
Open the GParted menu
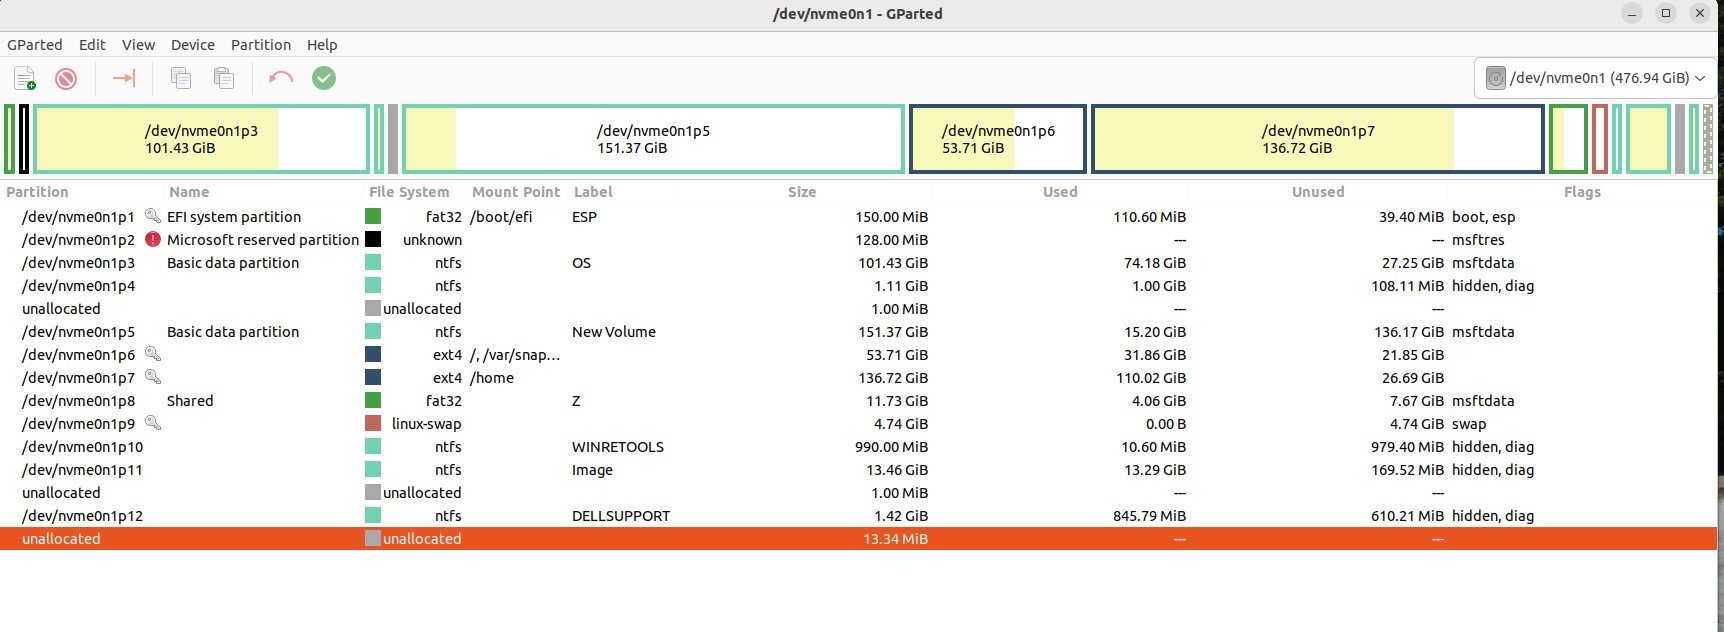coord(35,45)
